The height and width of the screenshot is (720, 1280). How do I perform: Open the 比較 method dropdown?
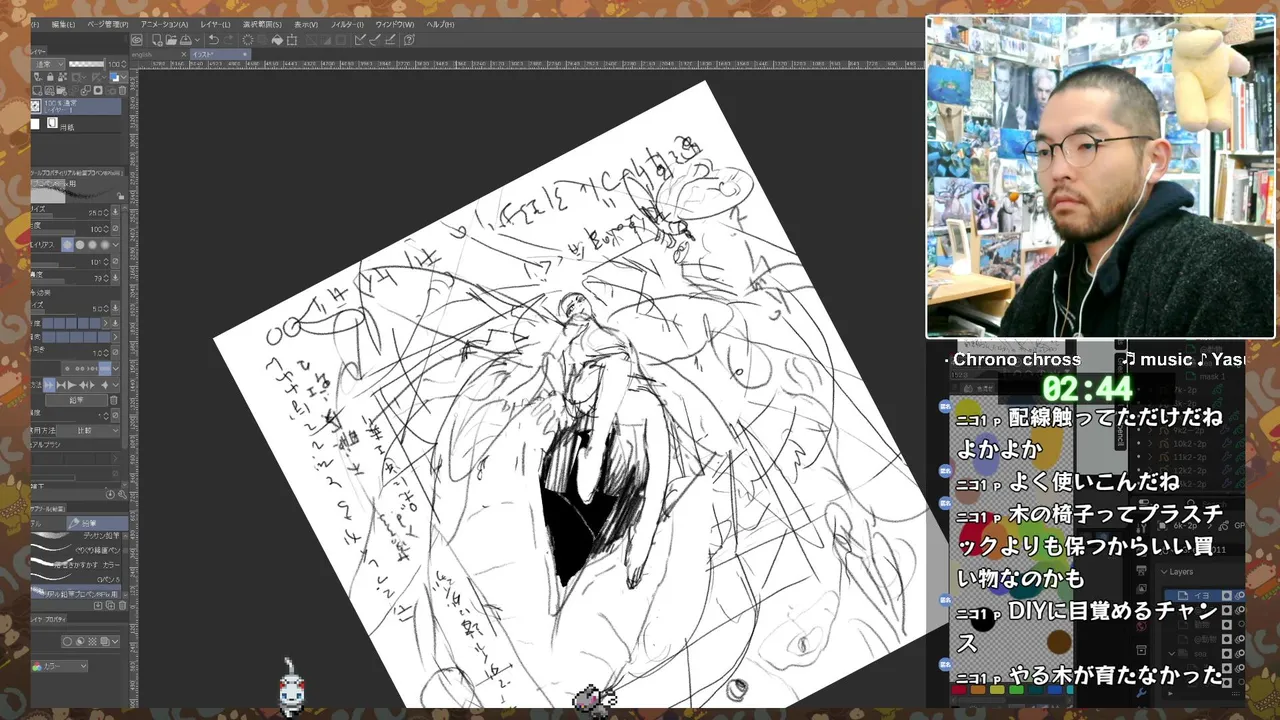pos(88,430)
